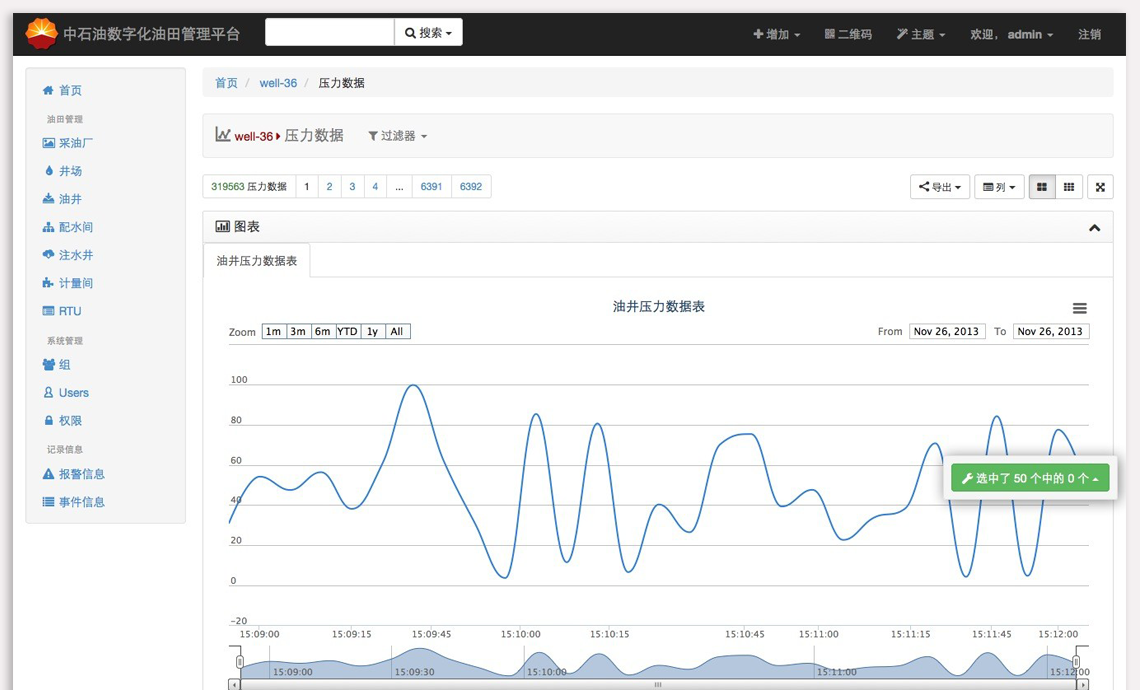Open the 过滤器 filter dropdown

398,136
